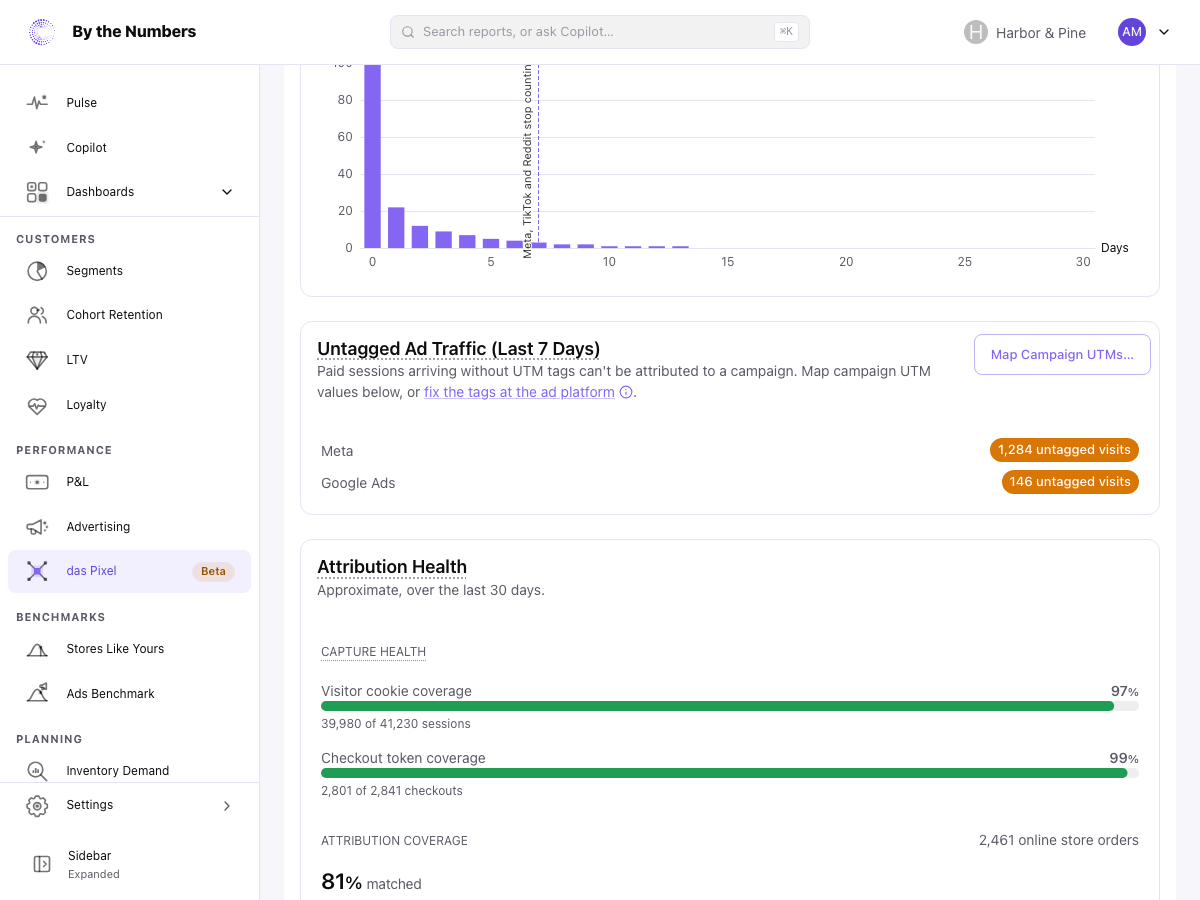Click Map Campaign UTMs button
This screenshot has width=1200, height=900.
[1062, 354]
